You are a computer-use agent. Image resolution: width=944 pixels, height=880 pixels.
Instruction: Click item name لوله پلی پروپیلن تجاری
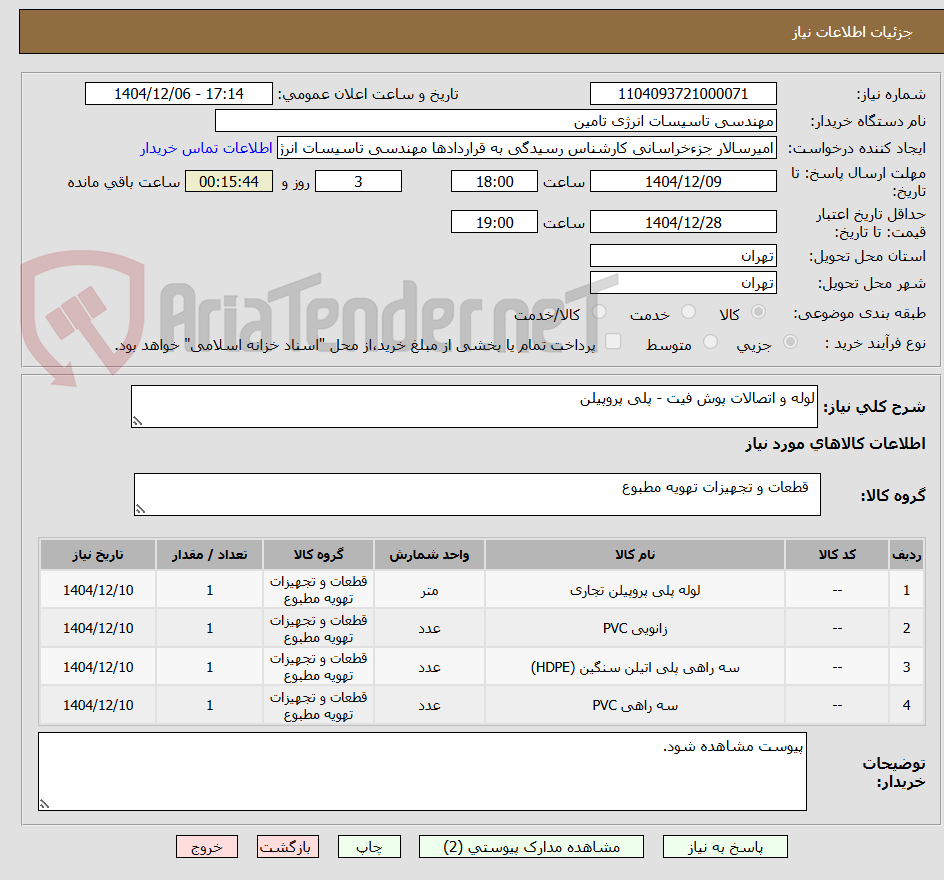click(x=635, y=590)
